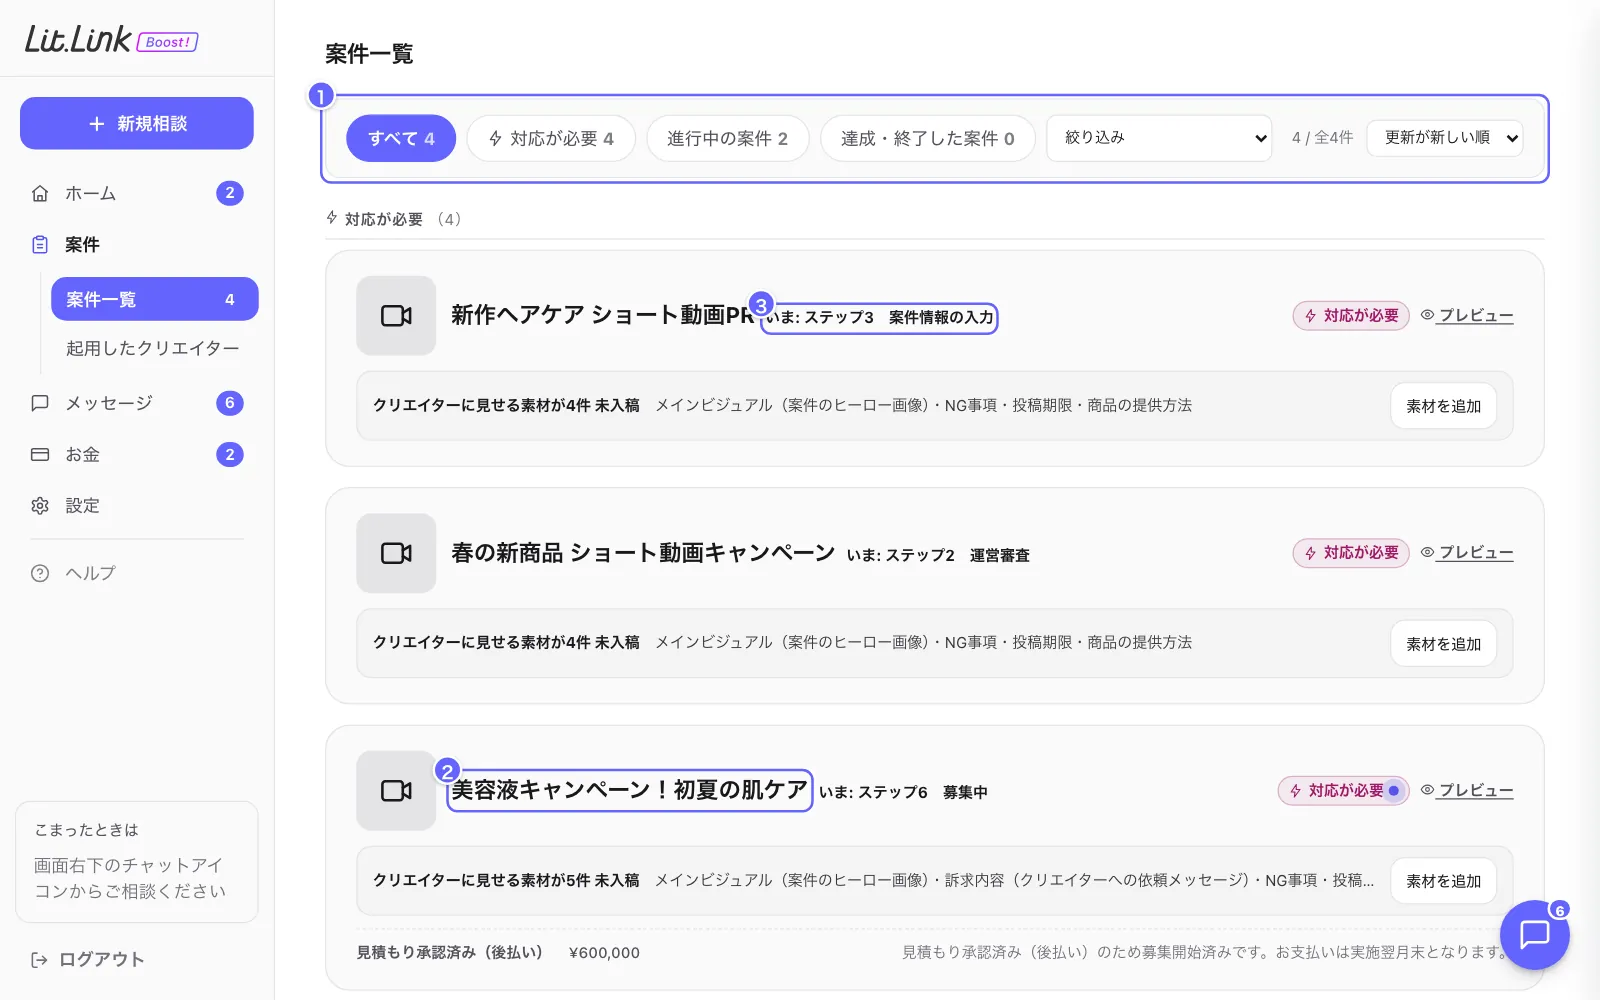Click the eye icon on 春の新商品 card
This screenshot has height=1000, width=1600.
(1428, 552)
